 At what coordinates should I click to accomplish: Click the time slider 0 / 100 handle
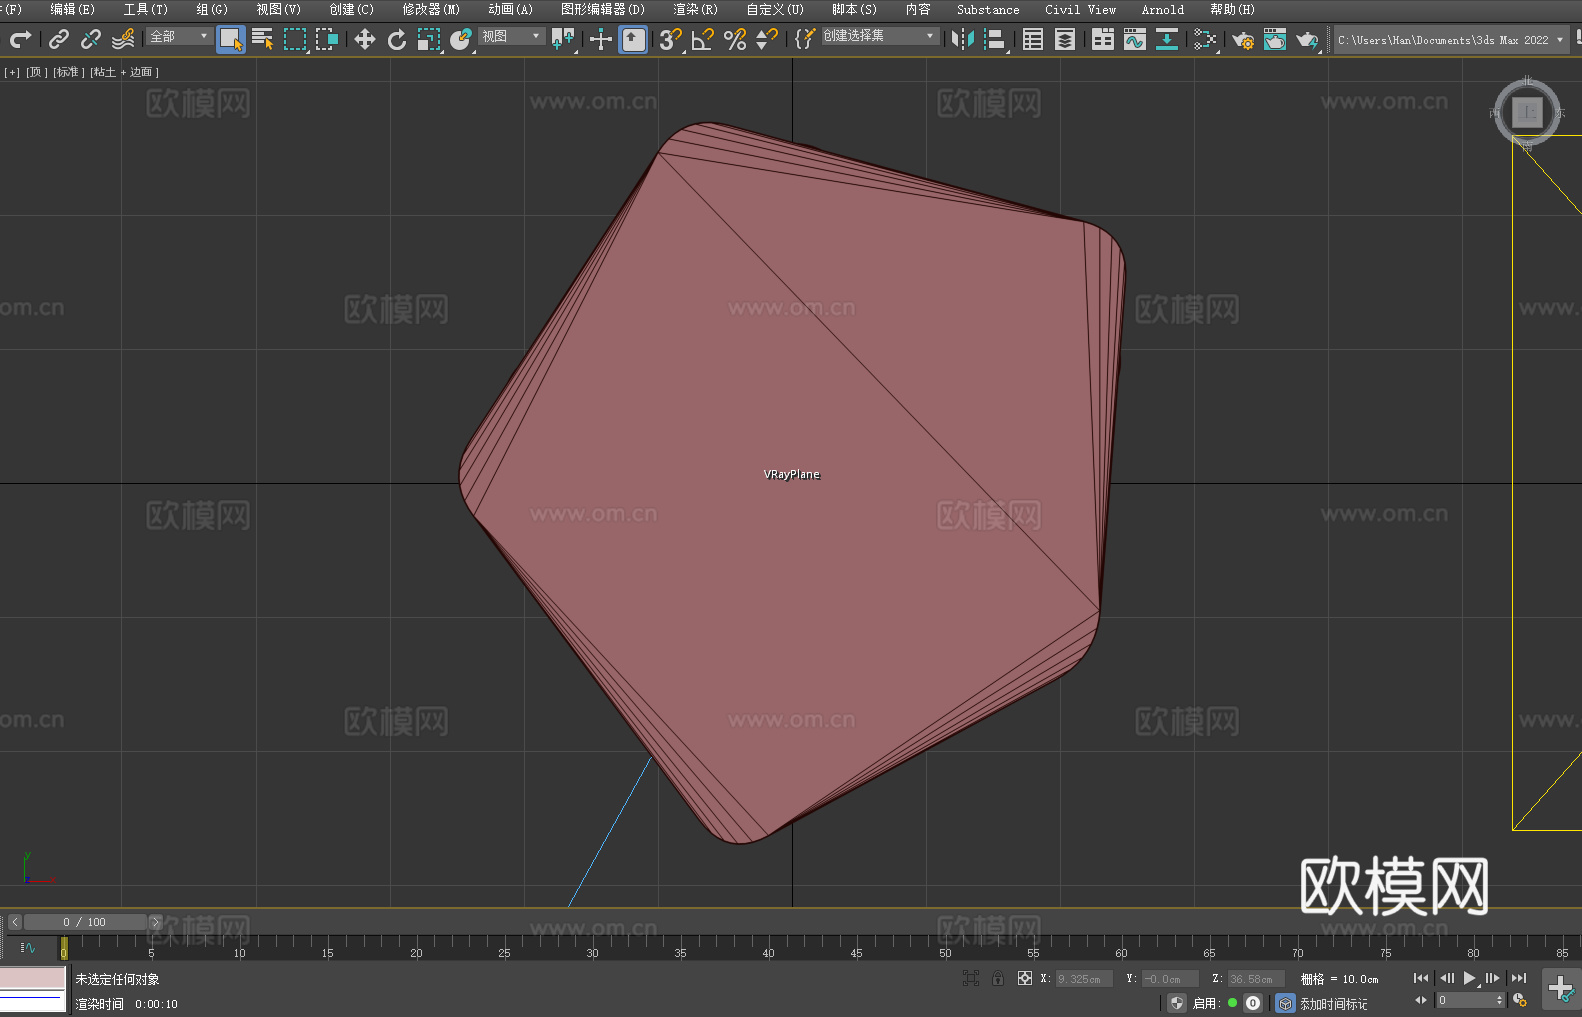[x=85, y=922]
